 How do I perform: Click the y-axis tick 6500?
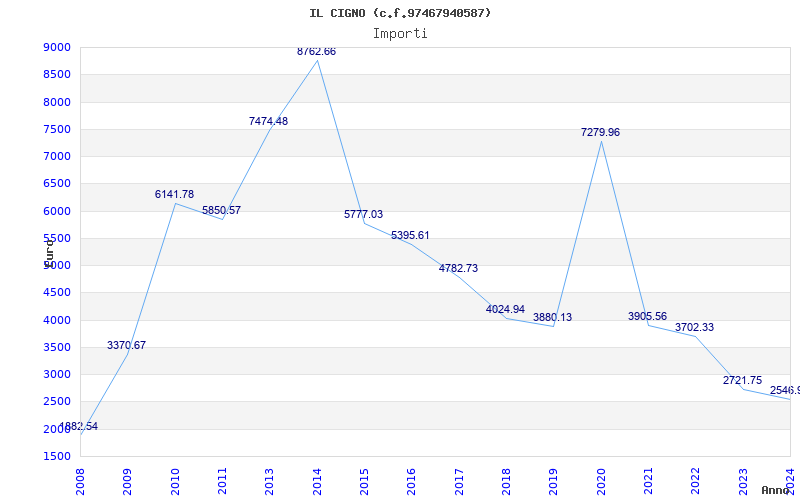coord(57,184)
